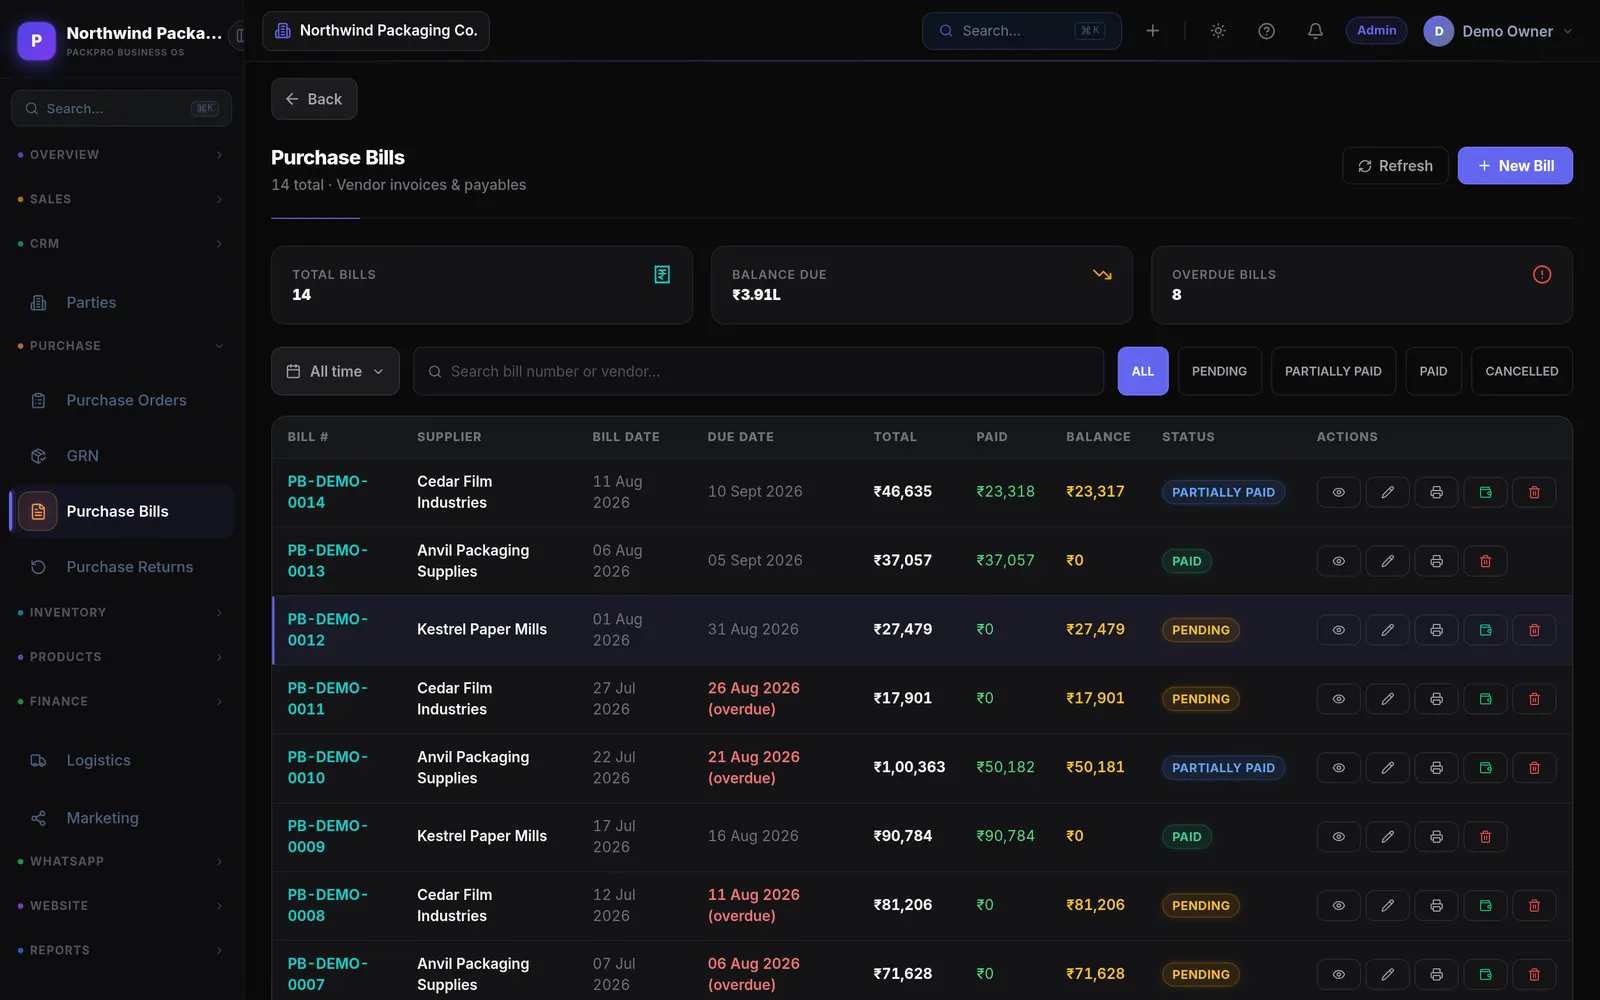Open Purchase Orders page
1600x1000 pixels.
click(x=122, y=401)
